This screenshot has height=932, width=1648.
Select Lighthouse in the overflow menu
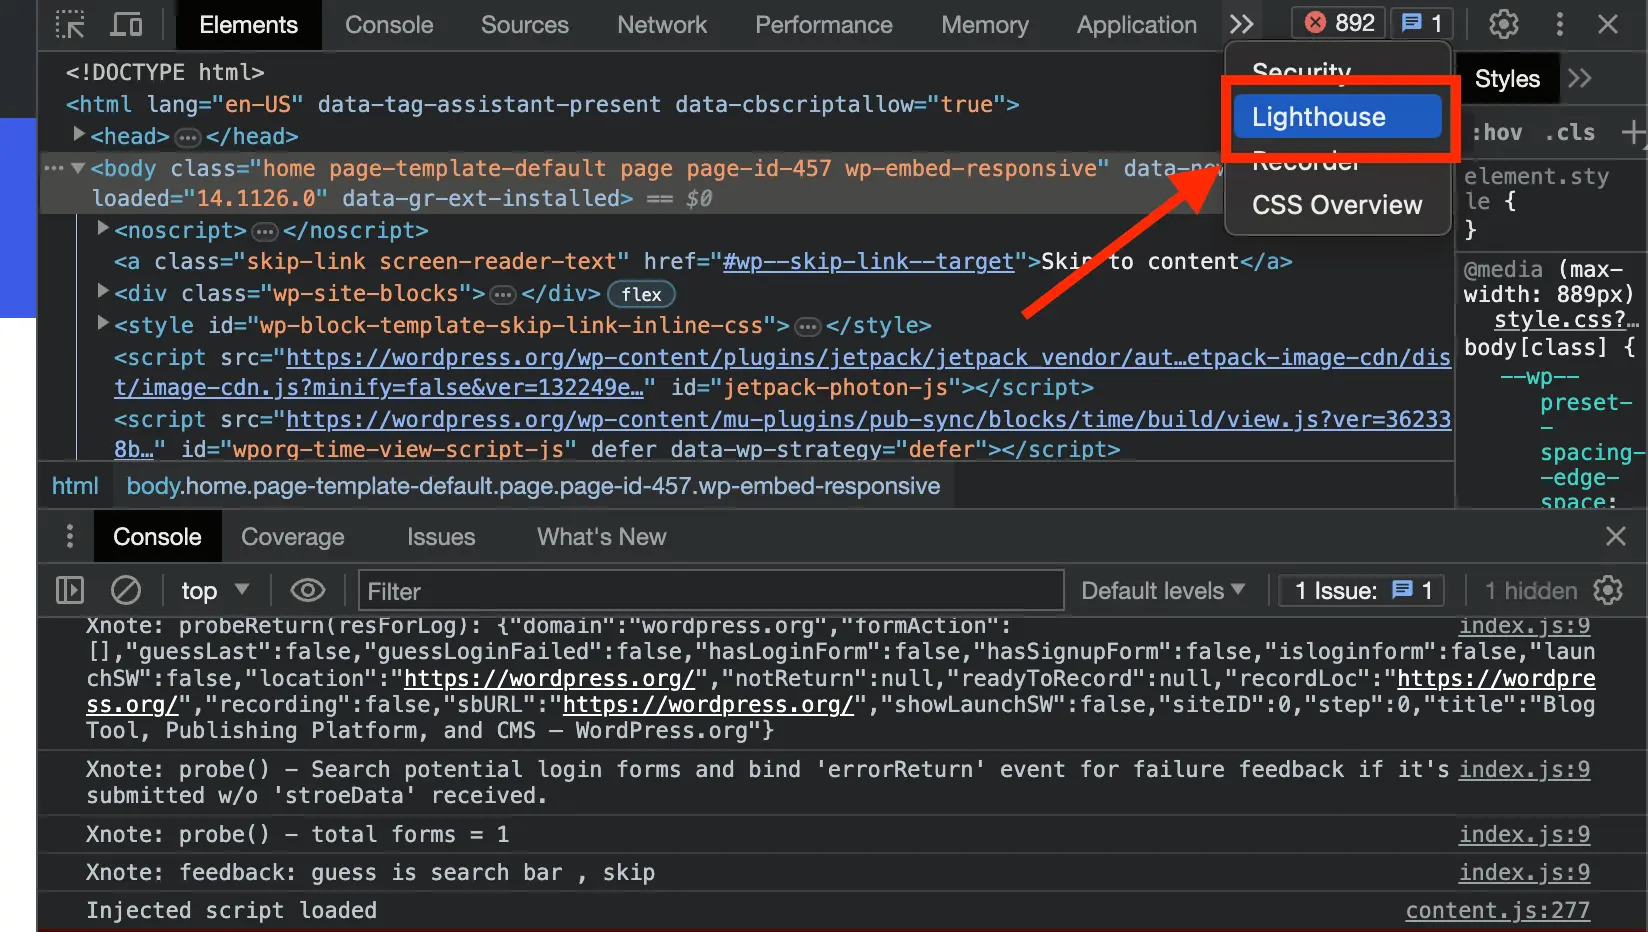point(1338,117)
